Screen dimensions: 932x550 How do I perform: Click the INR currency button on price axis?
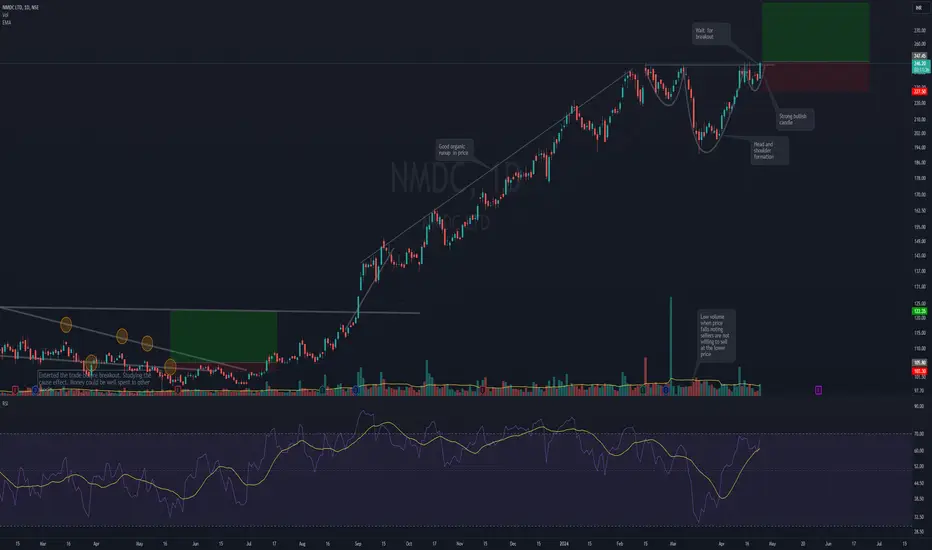(x=919, y=8)
